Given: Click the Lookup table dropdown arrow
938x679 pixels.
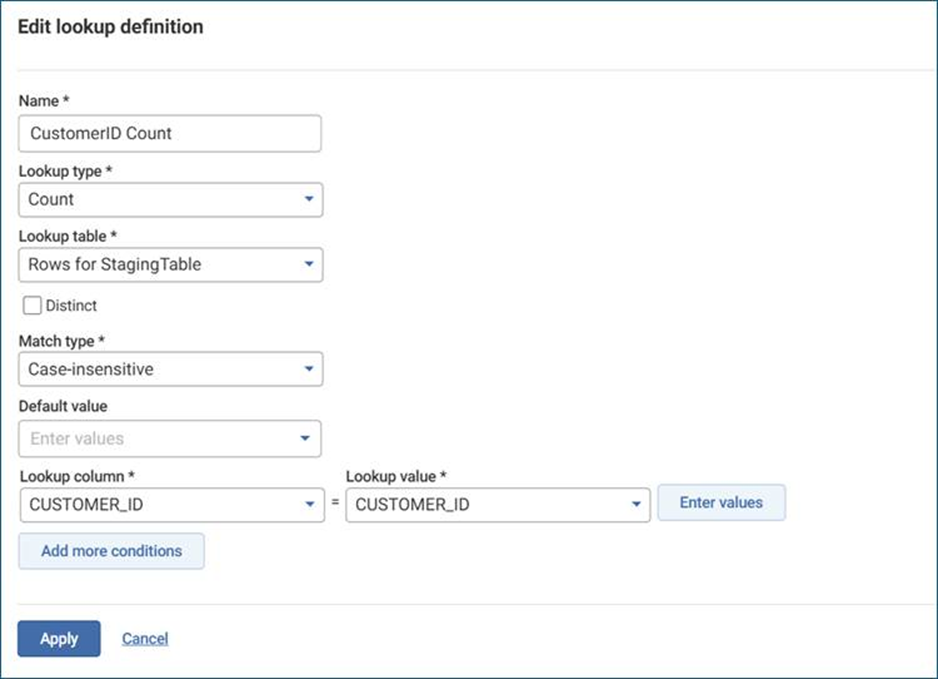Looking at the screenshot, I should point(308,265).
